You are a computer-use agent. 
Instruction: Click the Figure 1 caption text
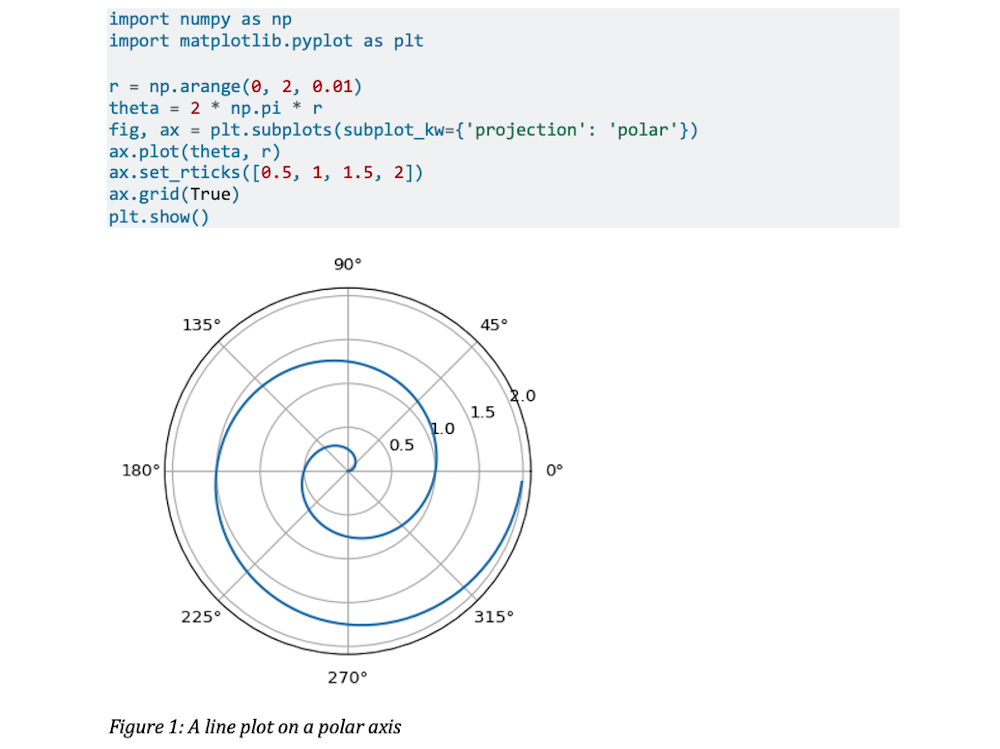254,727
